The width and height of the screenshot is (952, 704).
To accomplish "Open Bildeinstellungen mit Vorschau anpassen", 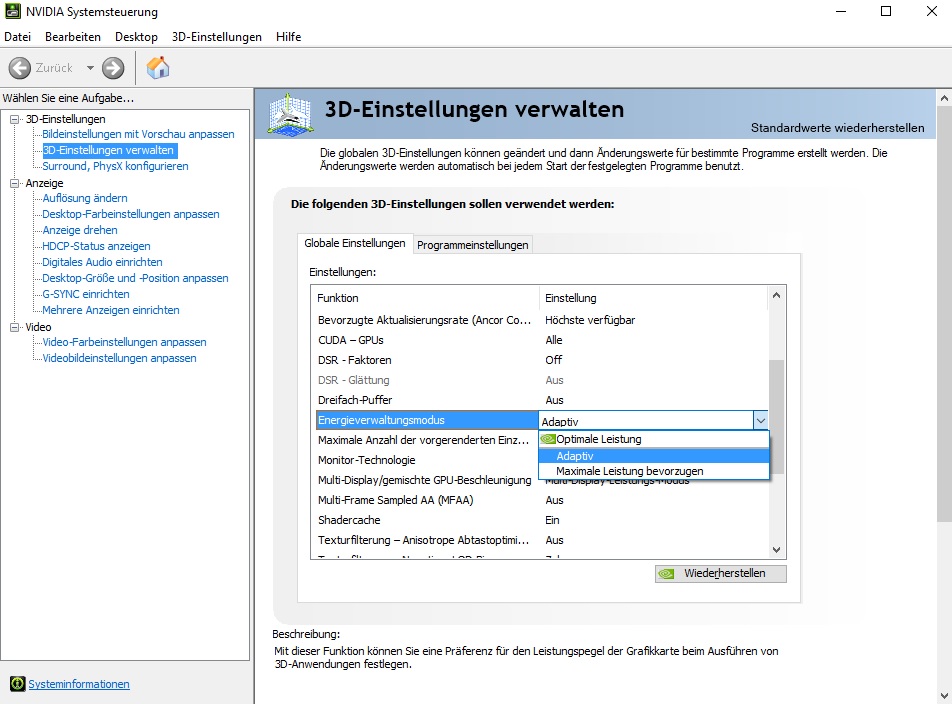I will [x=138, y=134].
